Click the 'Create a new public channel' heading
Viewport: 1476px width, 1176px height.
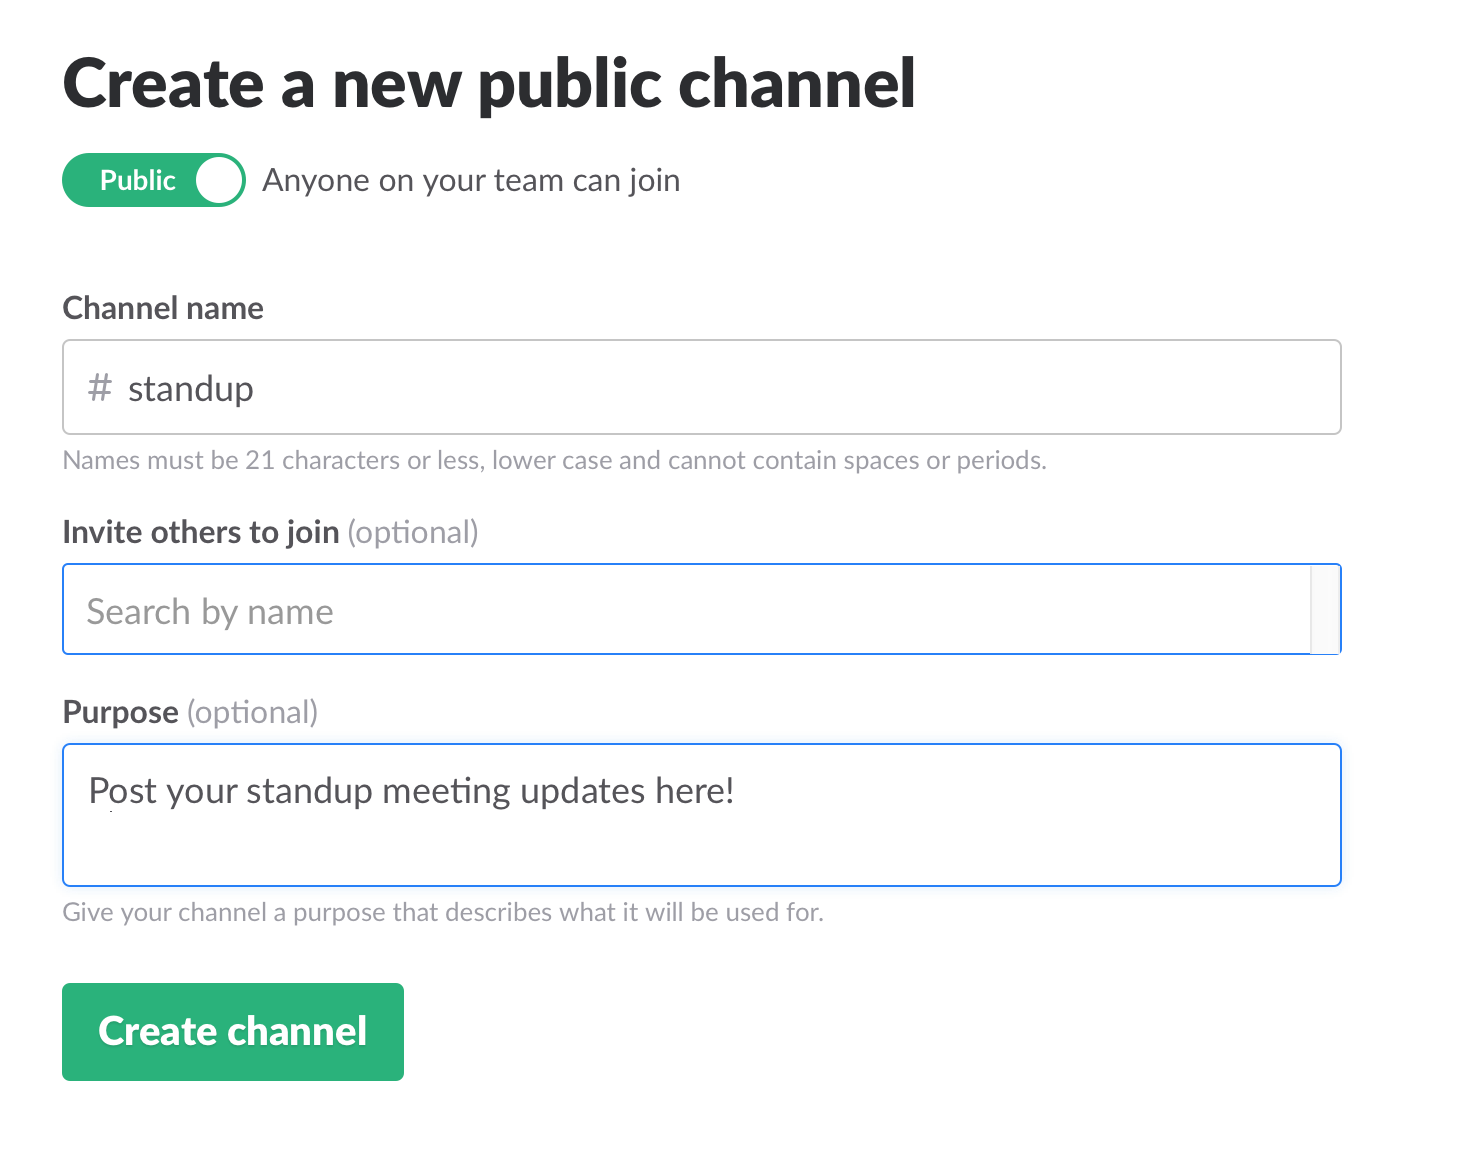(489, 84)
